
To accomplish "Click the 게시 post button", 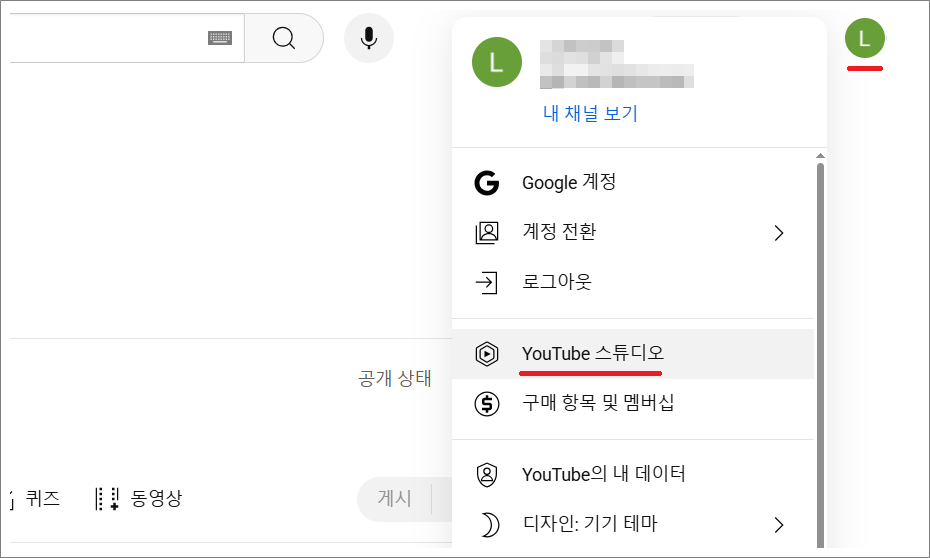I will [x=394, y=498].
